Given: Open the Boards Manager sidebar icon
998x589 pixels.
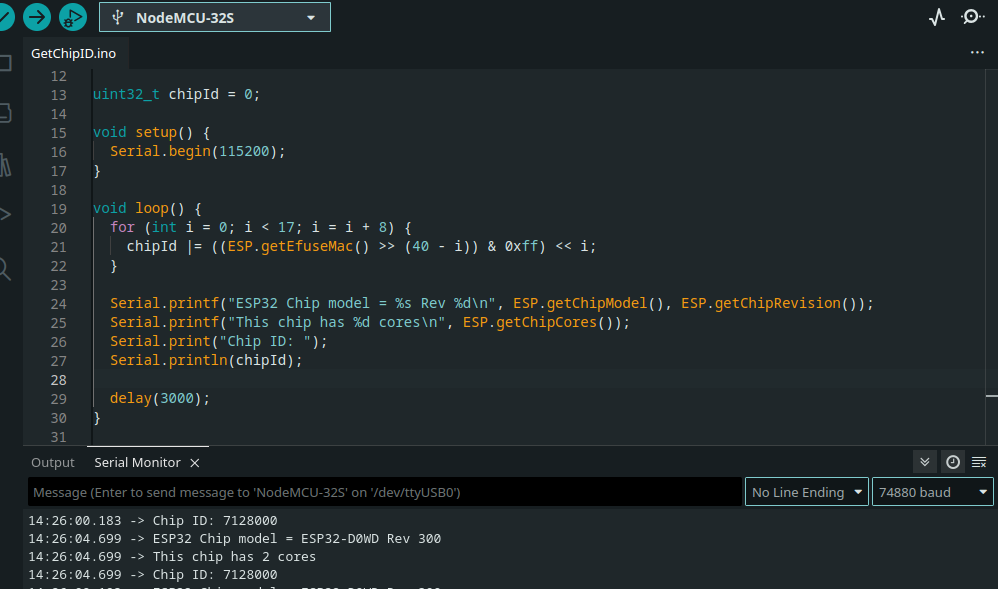Looking at the screenshot, I should 5,111.
